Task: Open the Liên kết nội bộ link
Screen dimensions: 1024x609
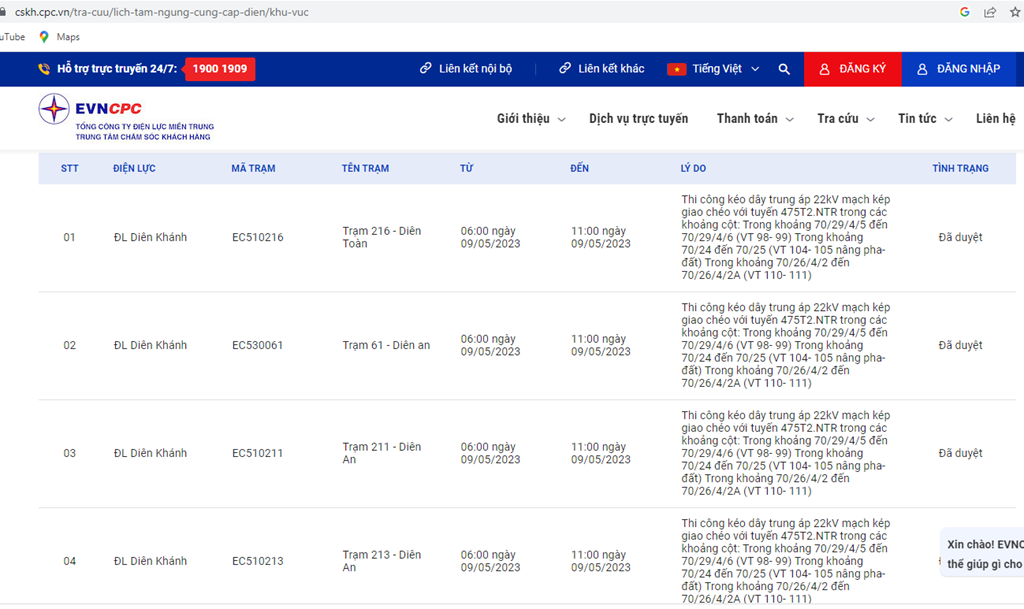Action: click(x=466, y=69)
